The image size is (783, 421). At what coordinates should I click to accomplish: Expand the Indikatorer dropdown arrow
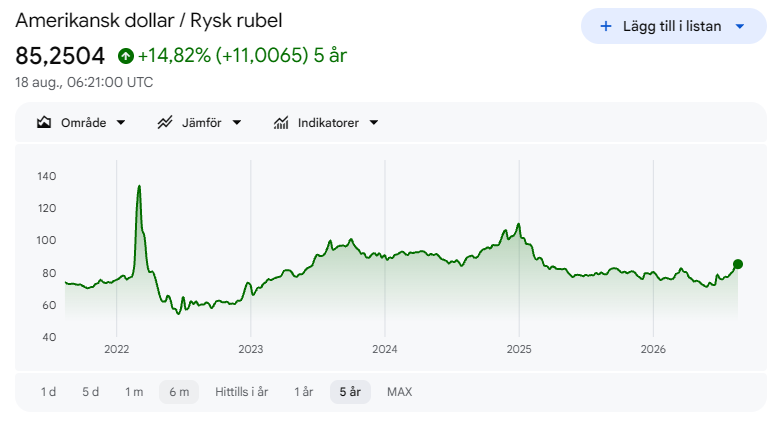tap(374, 122)
